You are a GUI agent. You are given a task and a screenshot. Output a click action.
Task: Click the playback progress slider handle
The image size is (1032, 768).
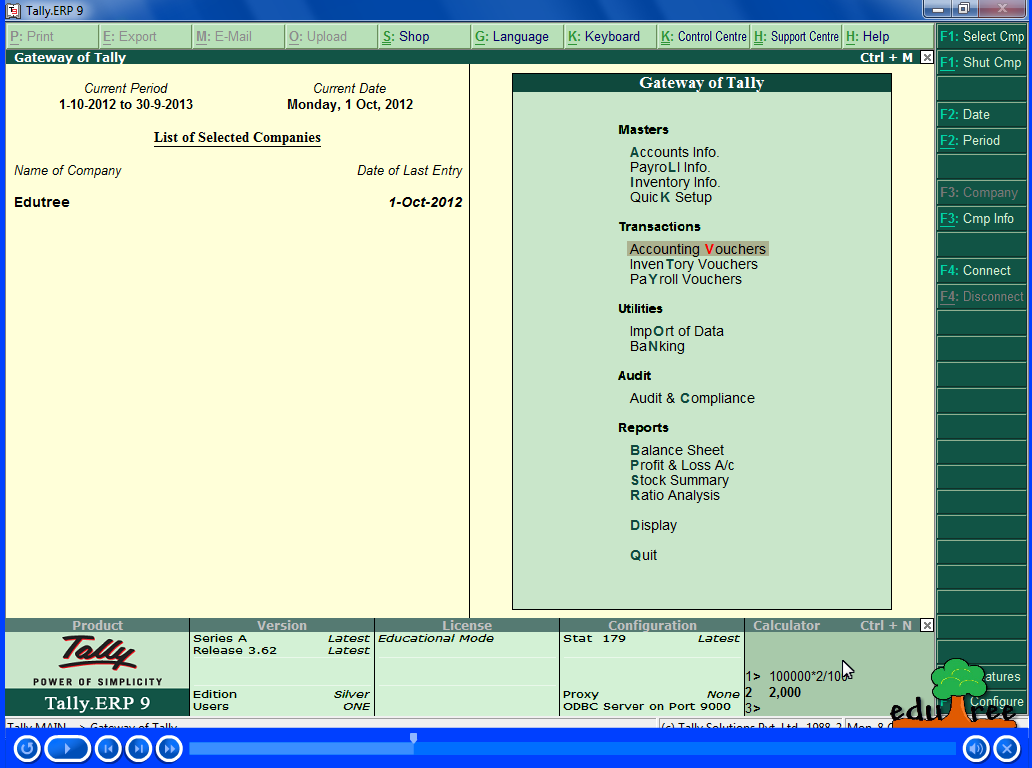pos(413,738)
